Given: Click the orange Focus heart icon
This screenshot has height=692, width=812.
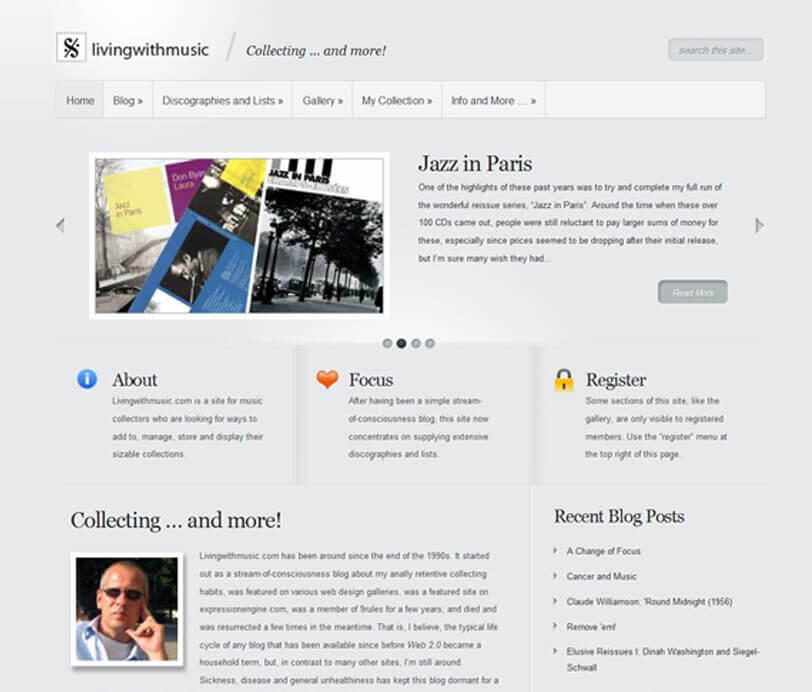Looking at the screenshot, I should coord(327,379).
